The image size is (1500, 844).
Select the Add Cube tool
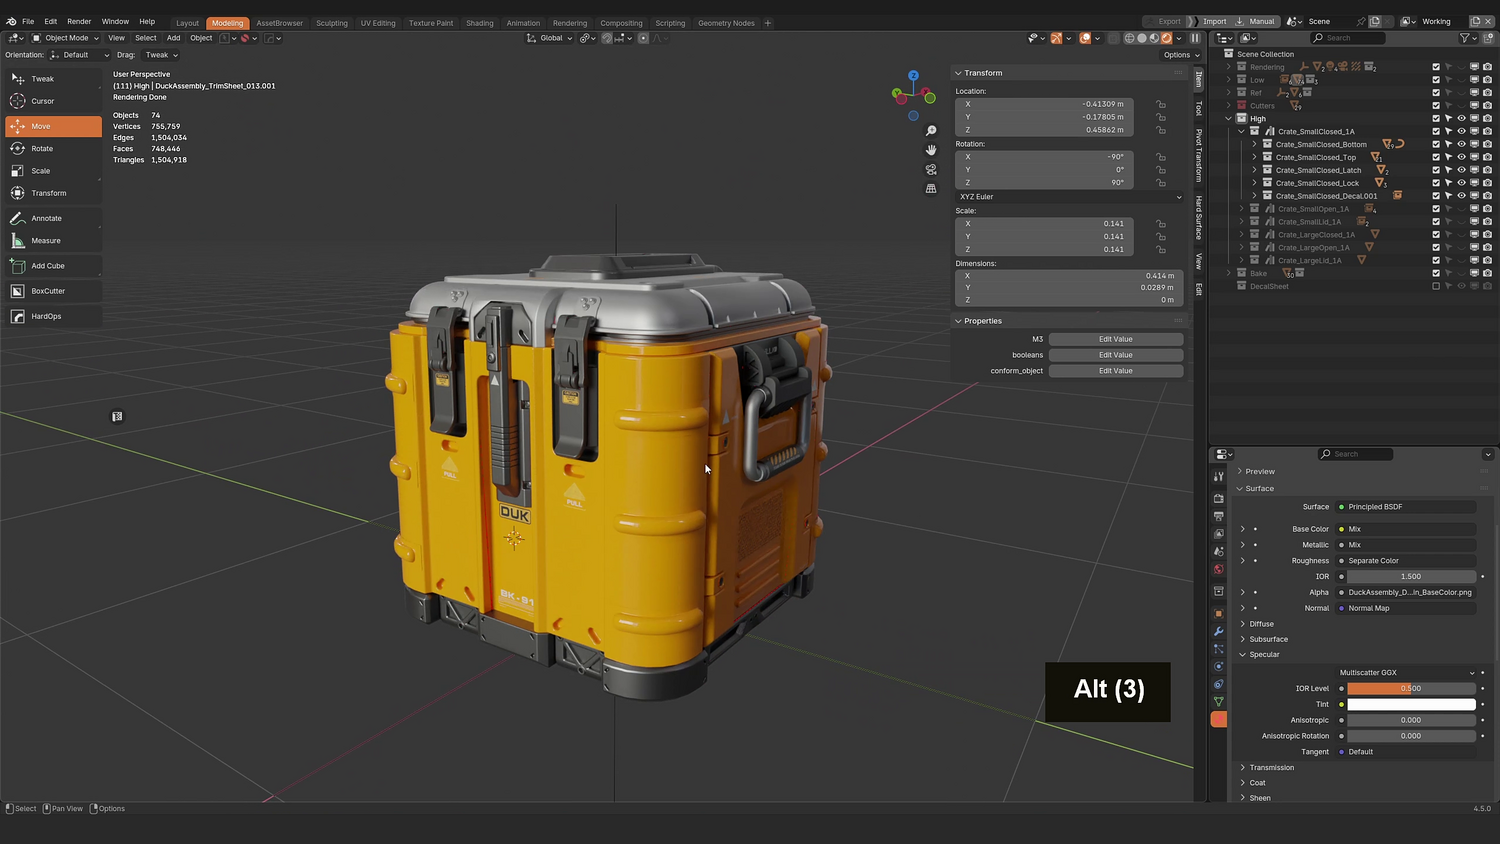pyautogui.click(x=53, y=266)
